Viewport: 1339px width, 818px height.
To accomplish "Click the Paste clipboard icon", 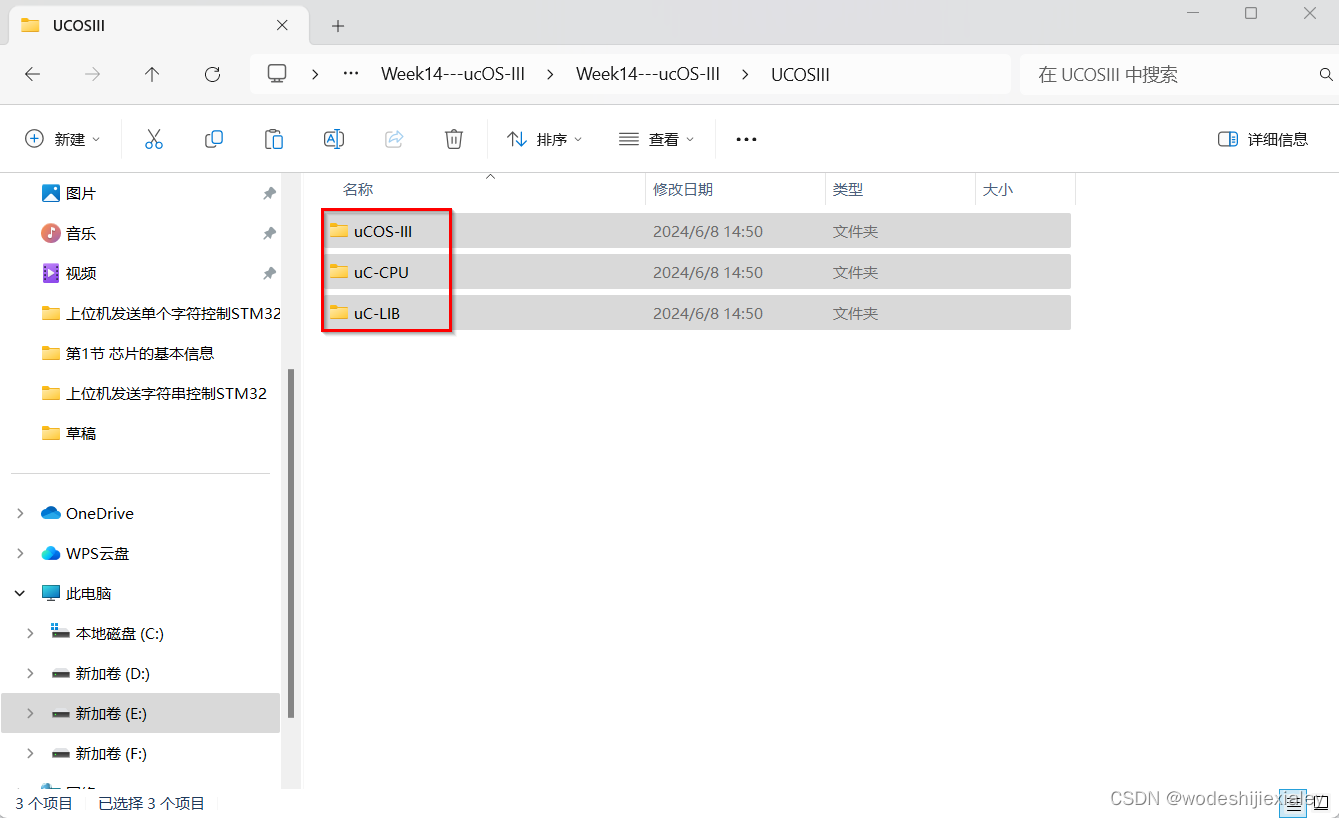I will point(274,139).
